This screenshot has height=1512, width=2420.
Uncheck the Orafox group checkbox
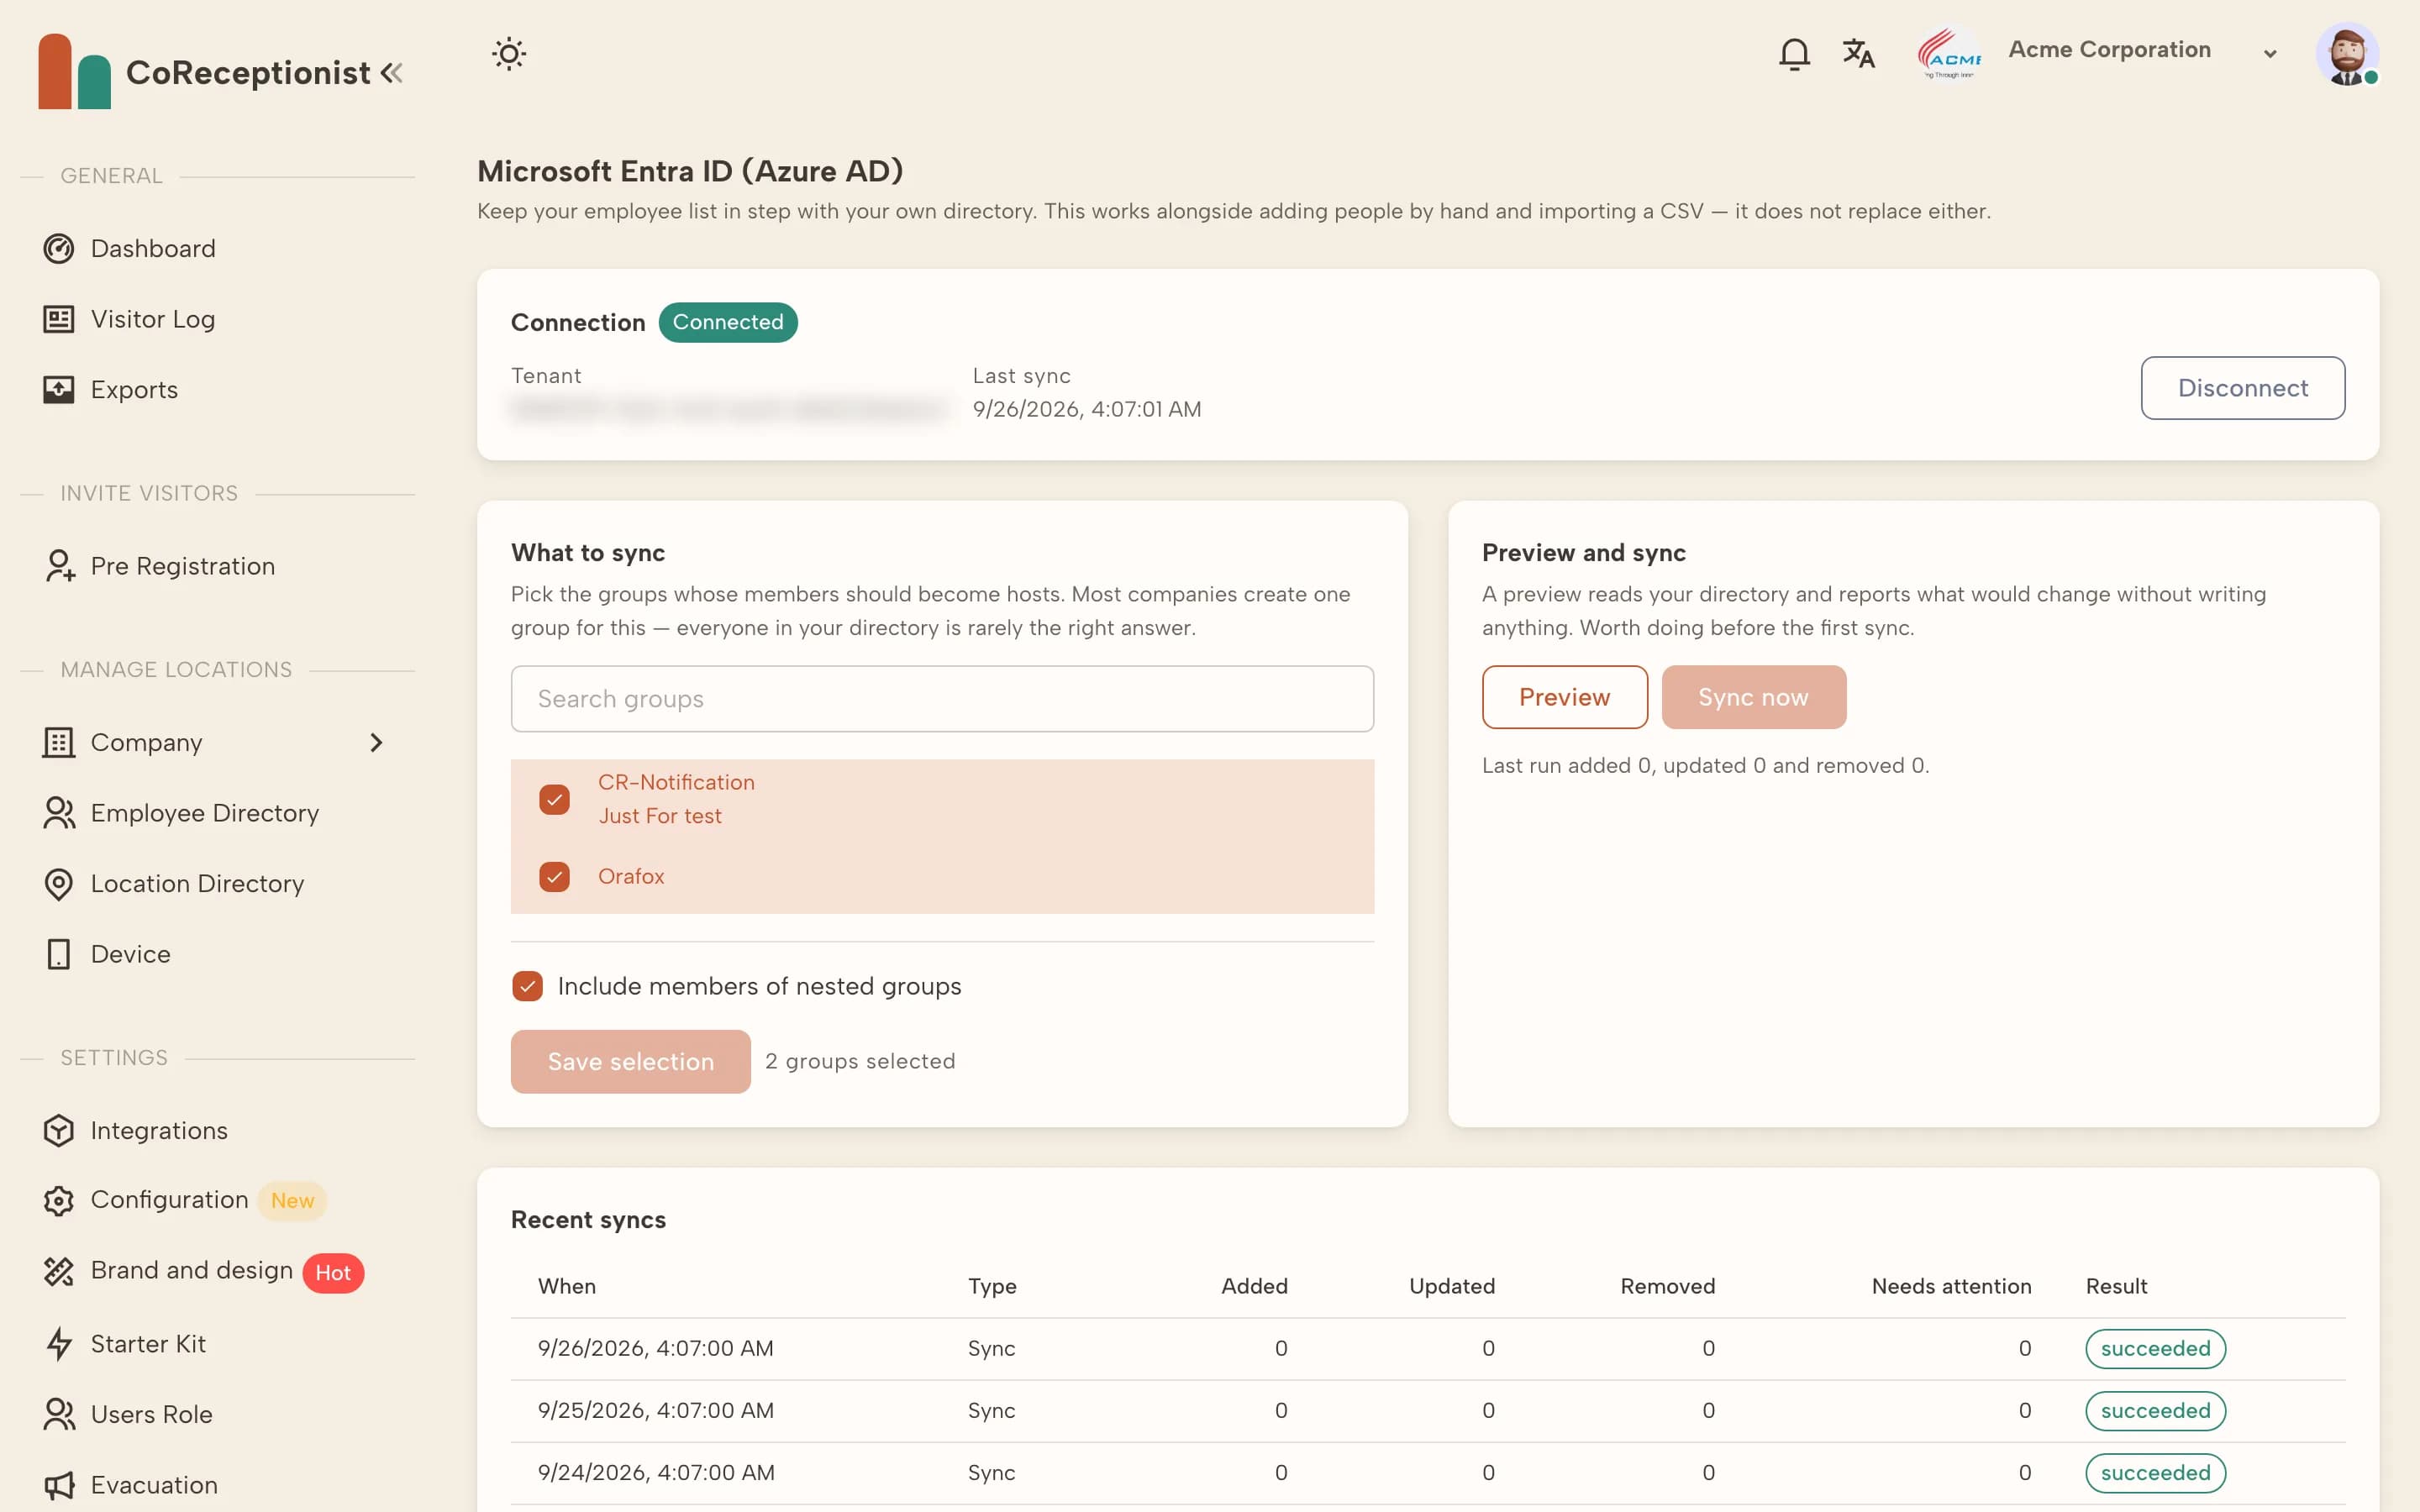click(x=554, y=877)
